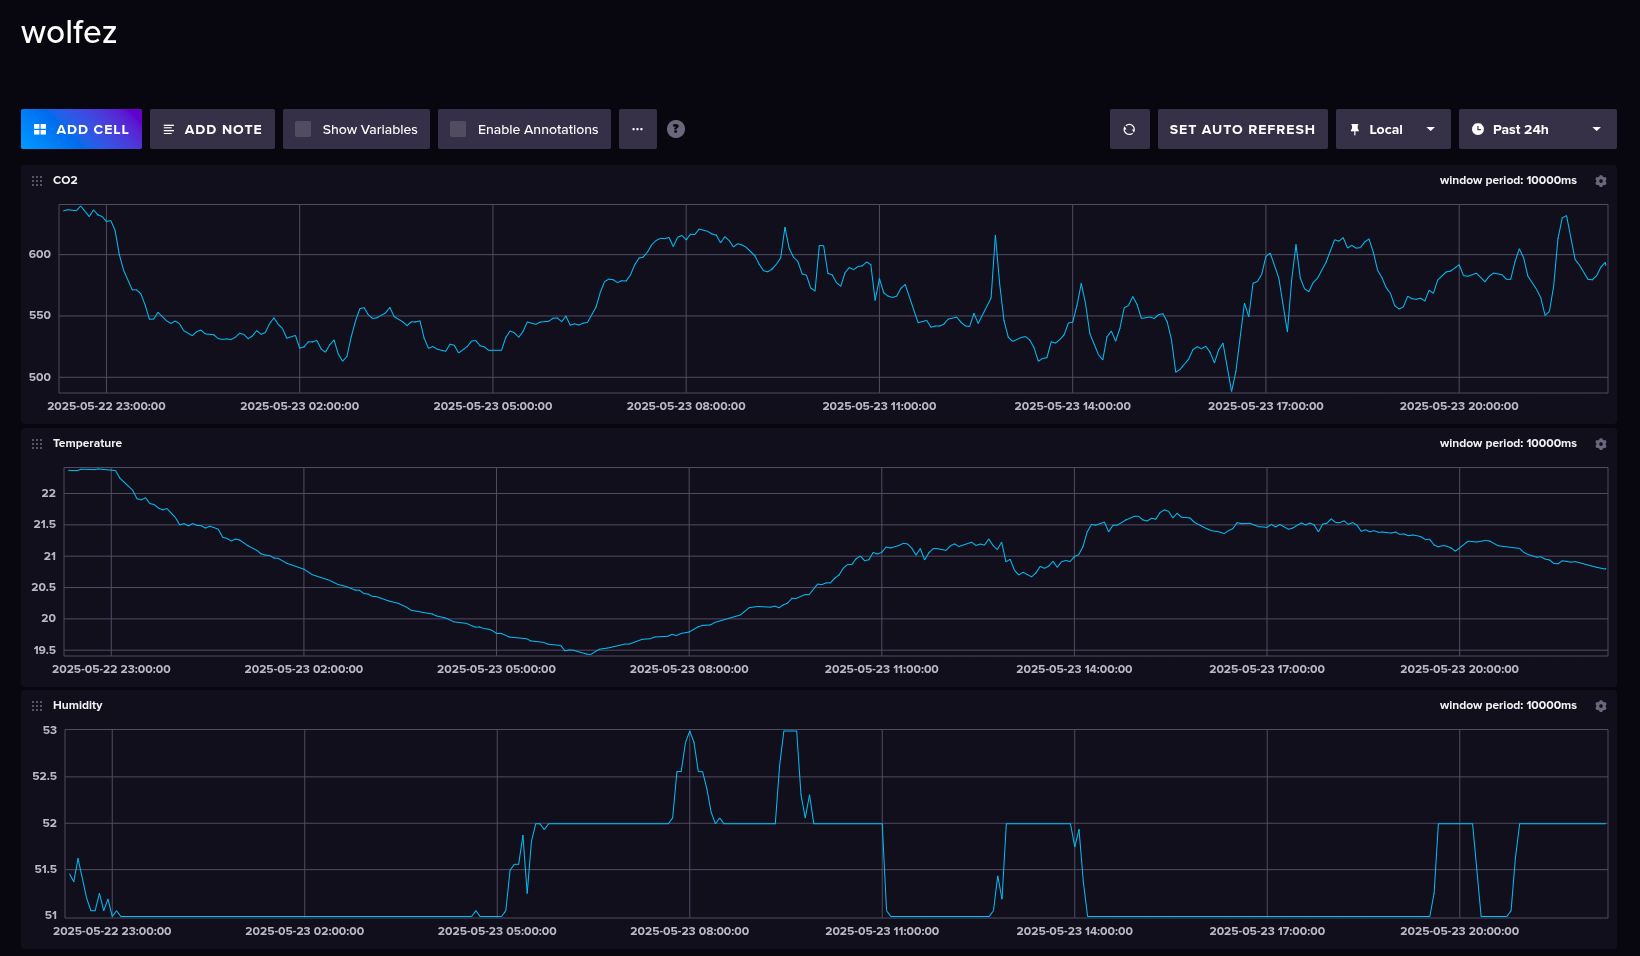Click the pin icon in Local selector

click(x=1355, y=128)
